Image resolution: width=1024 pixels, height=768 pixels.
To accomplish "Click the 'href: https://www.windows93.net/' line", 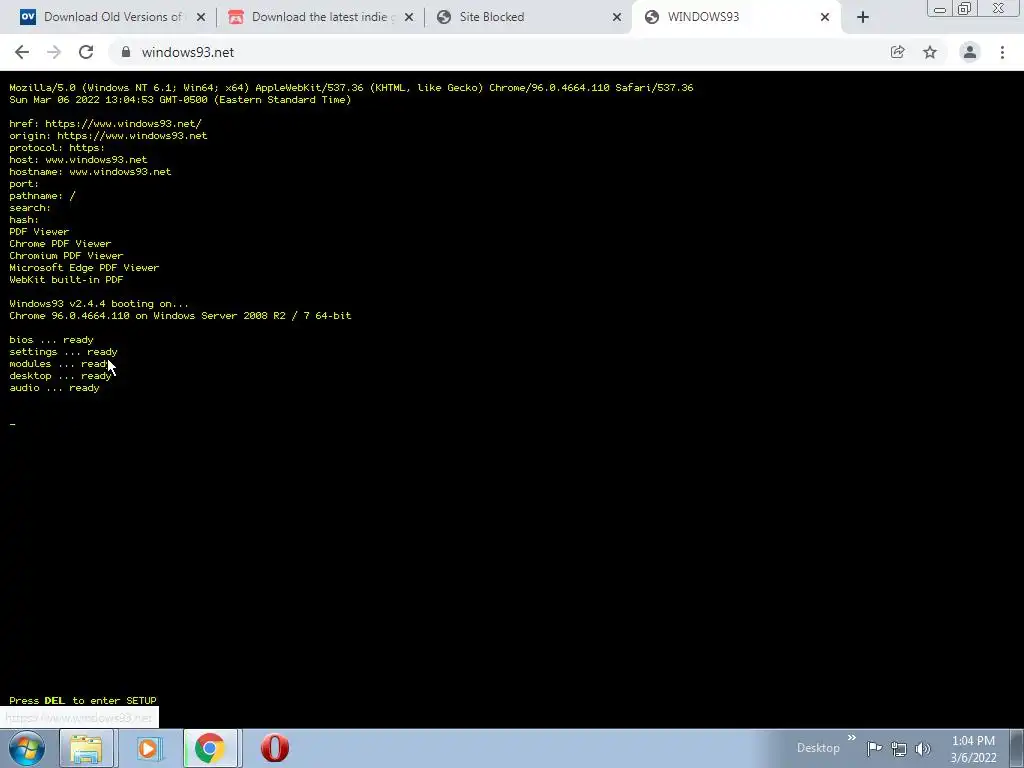I will [105, 123].
